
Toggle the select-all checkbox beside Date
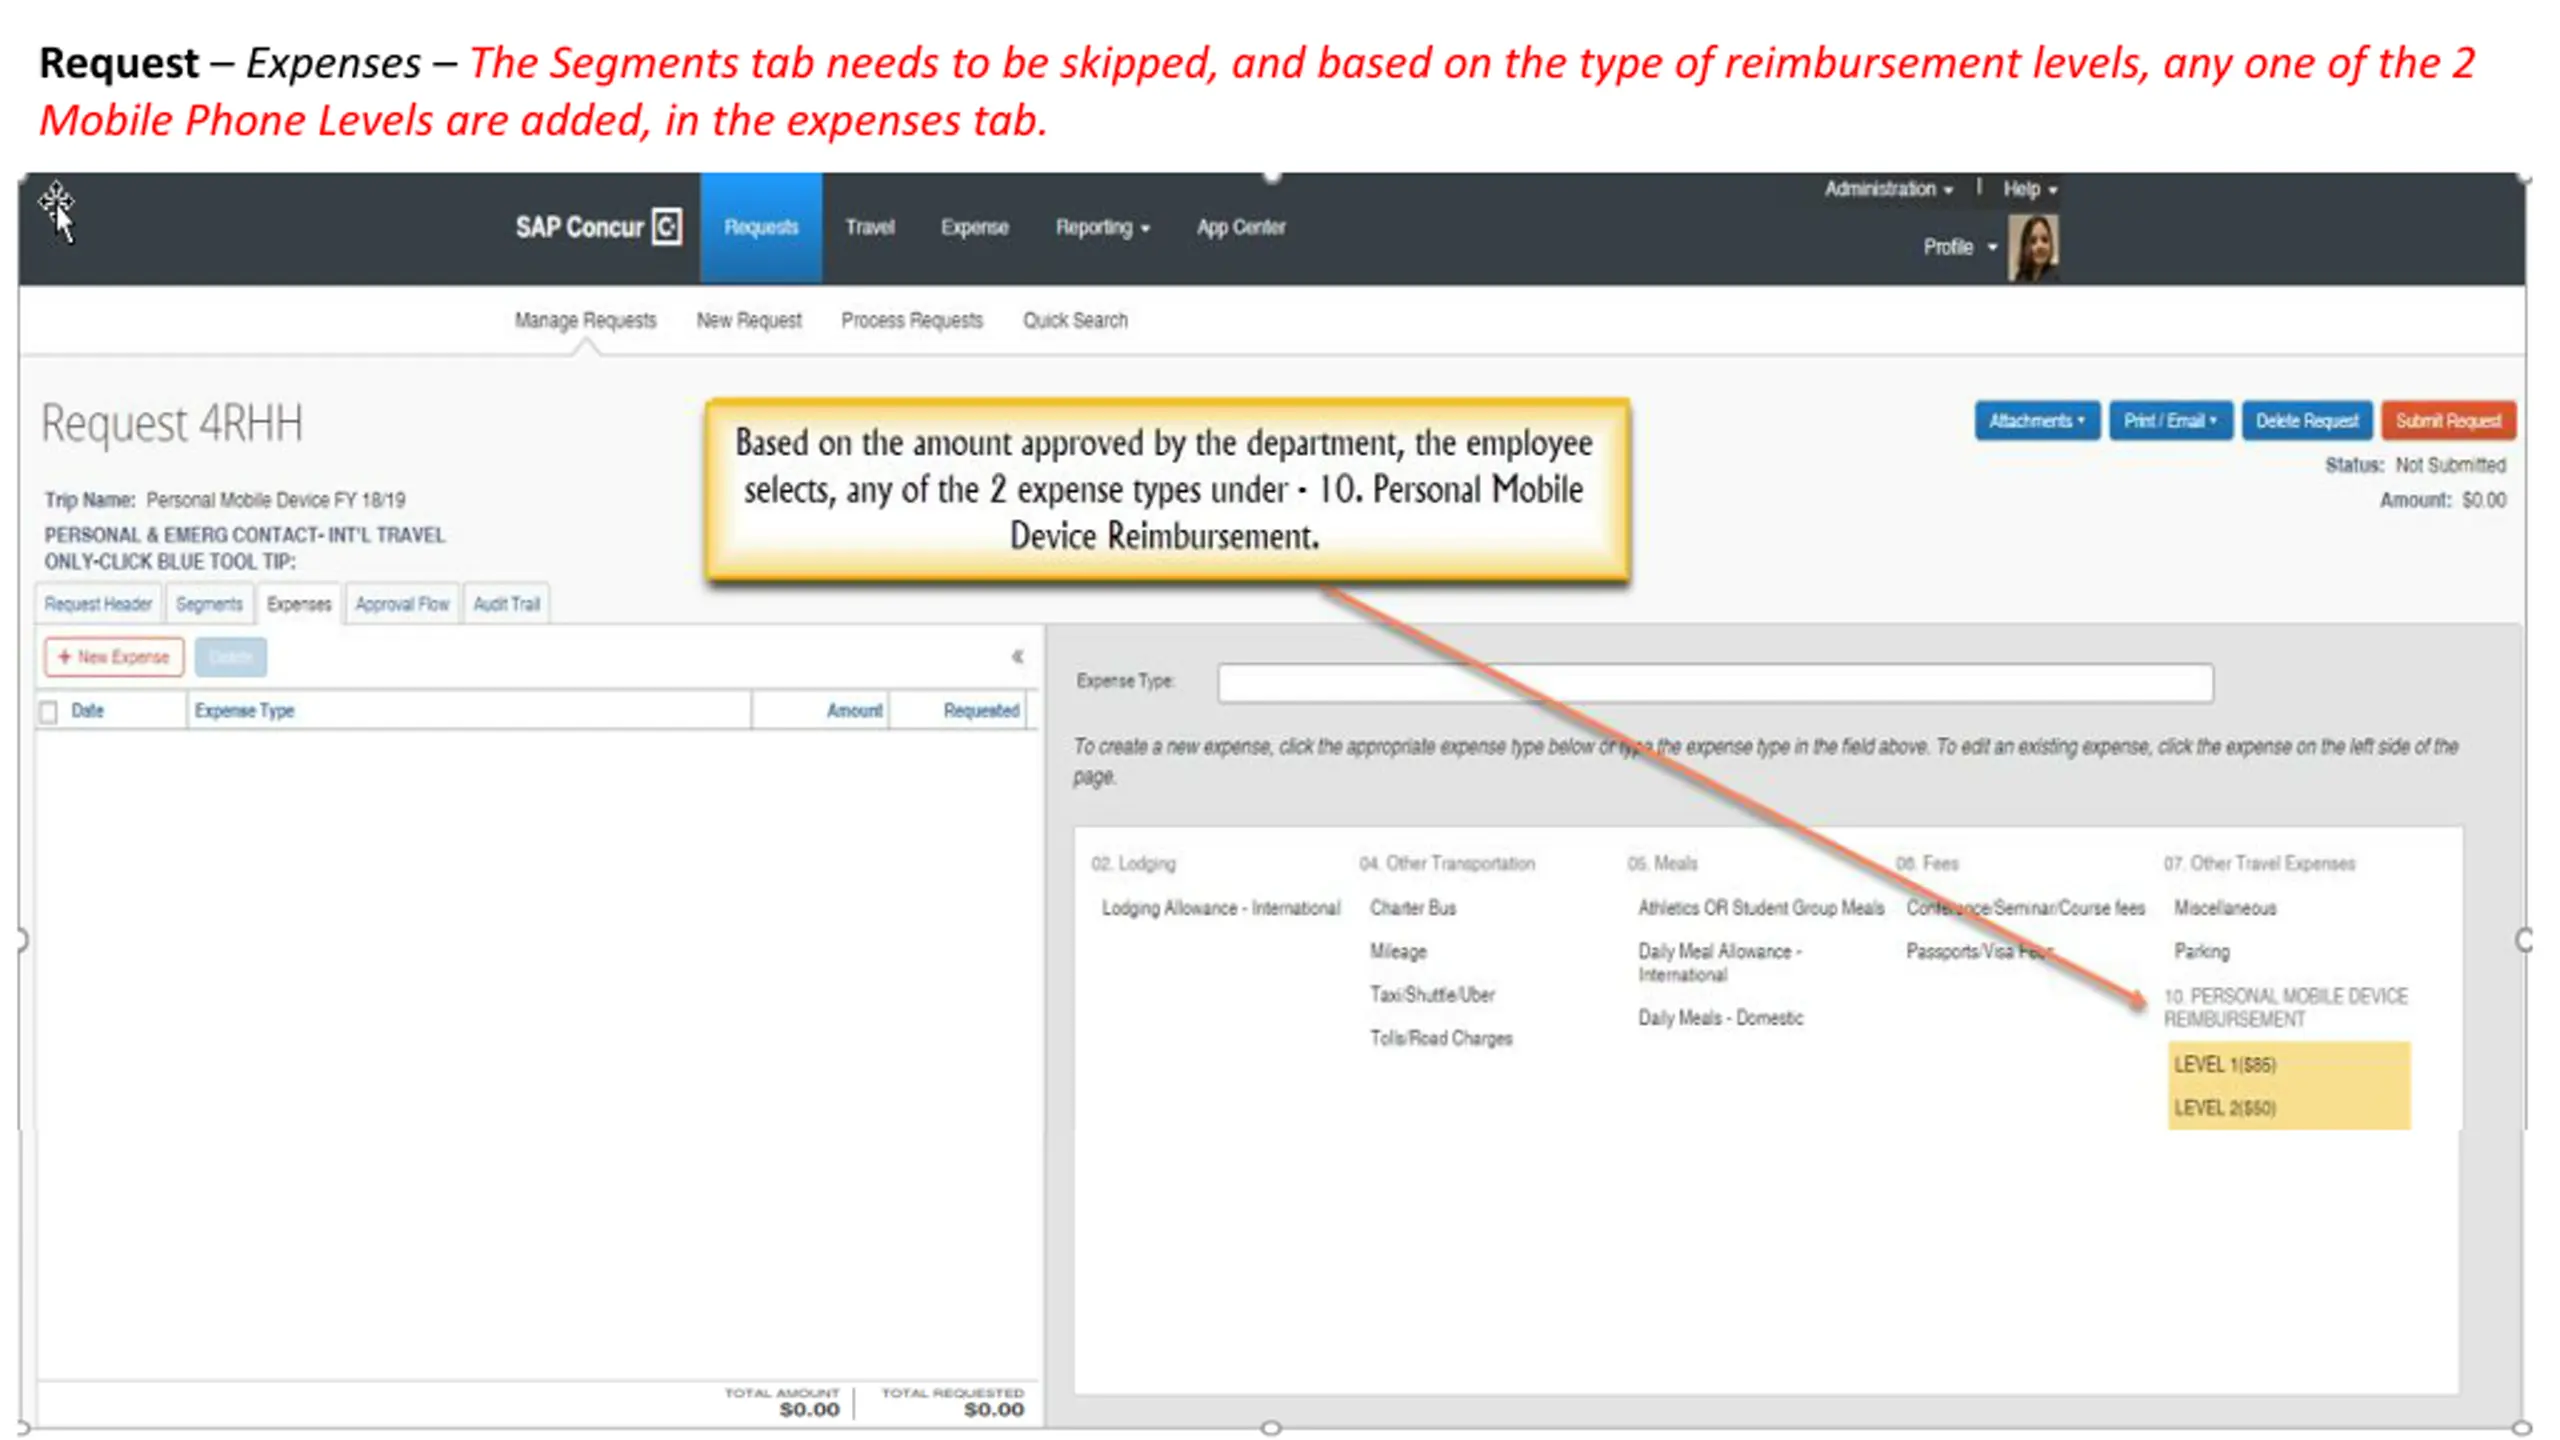[x=48, y=712]
